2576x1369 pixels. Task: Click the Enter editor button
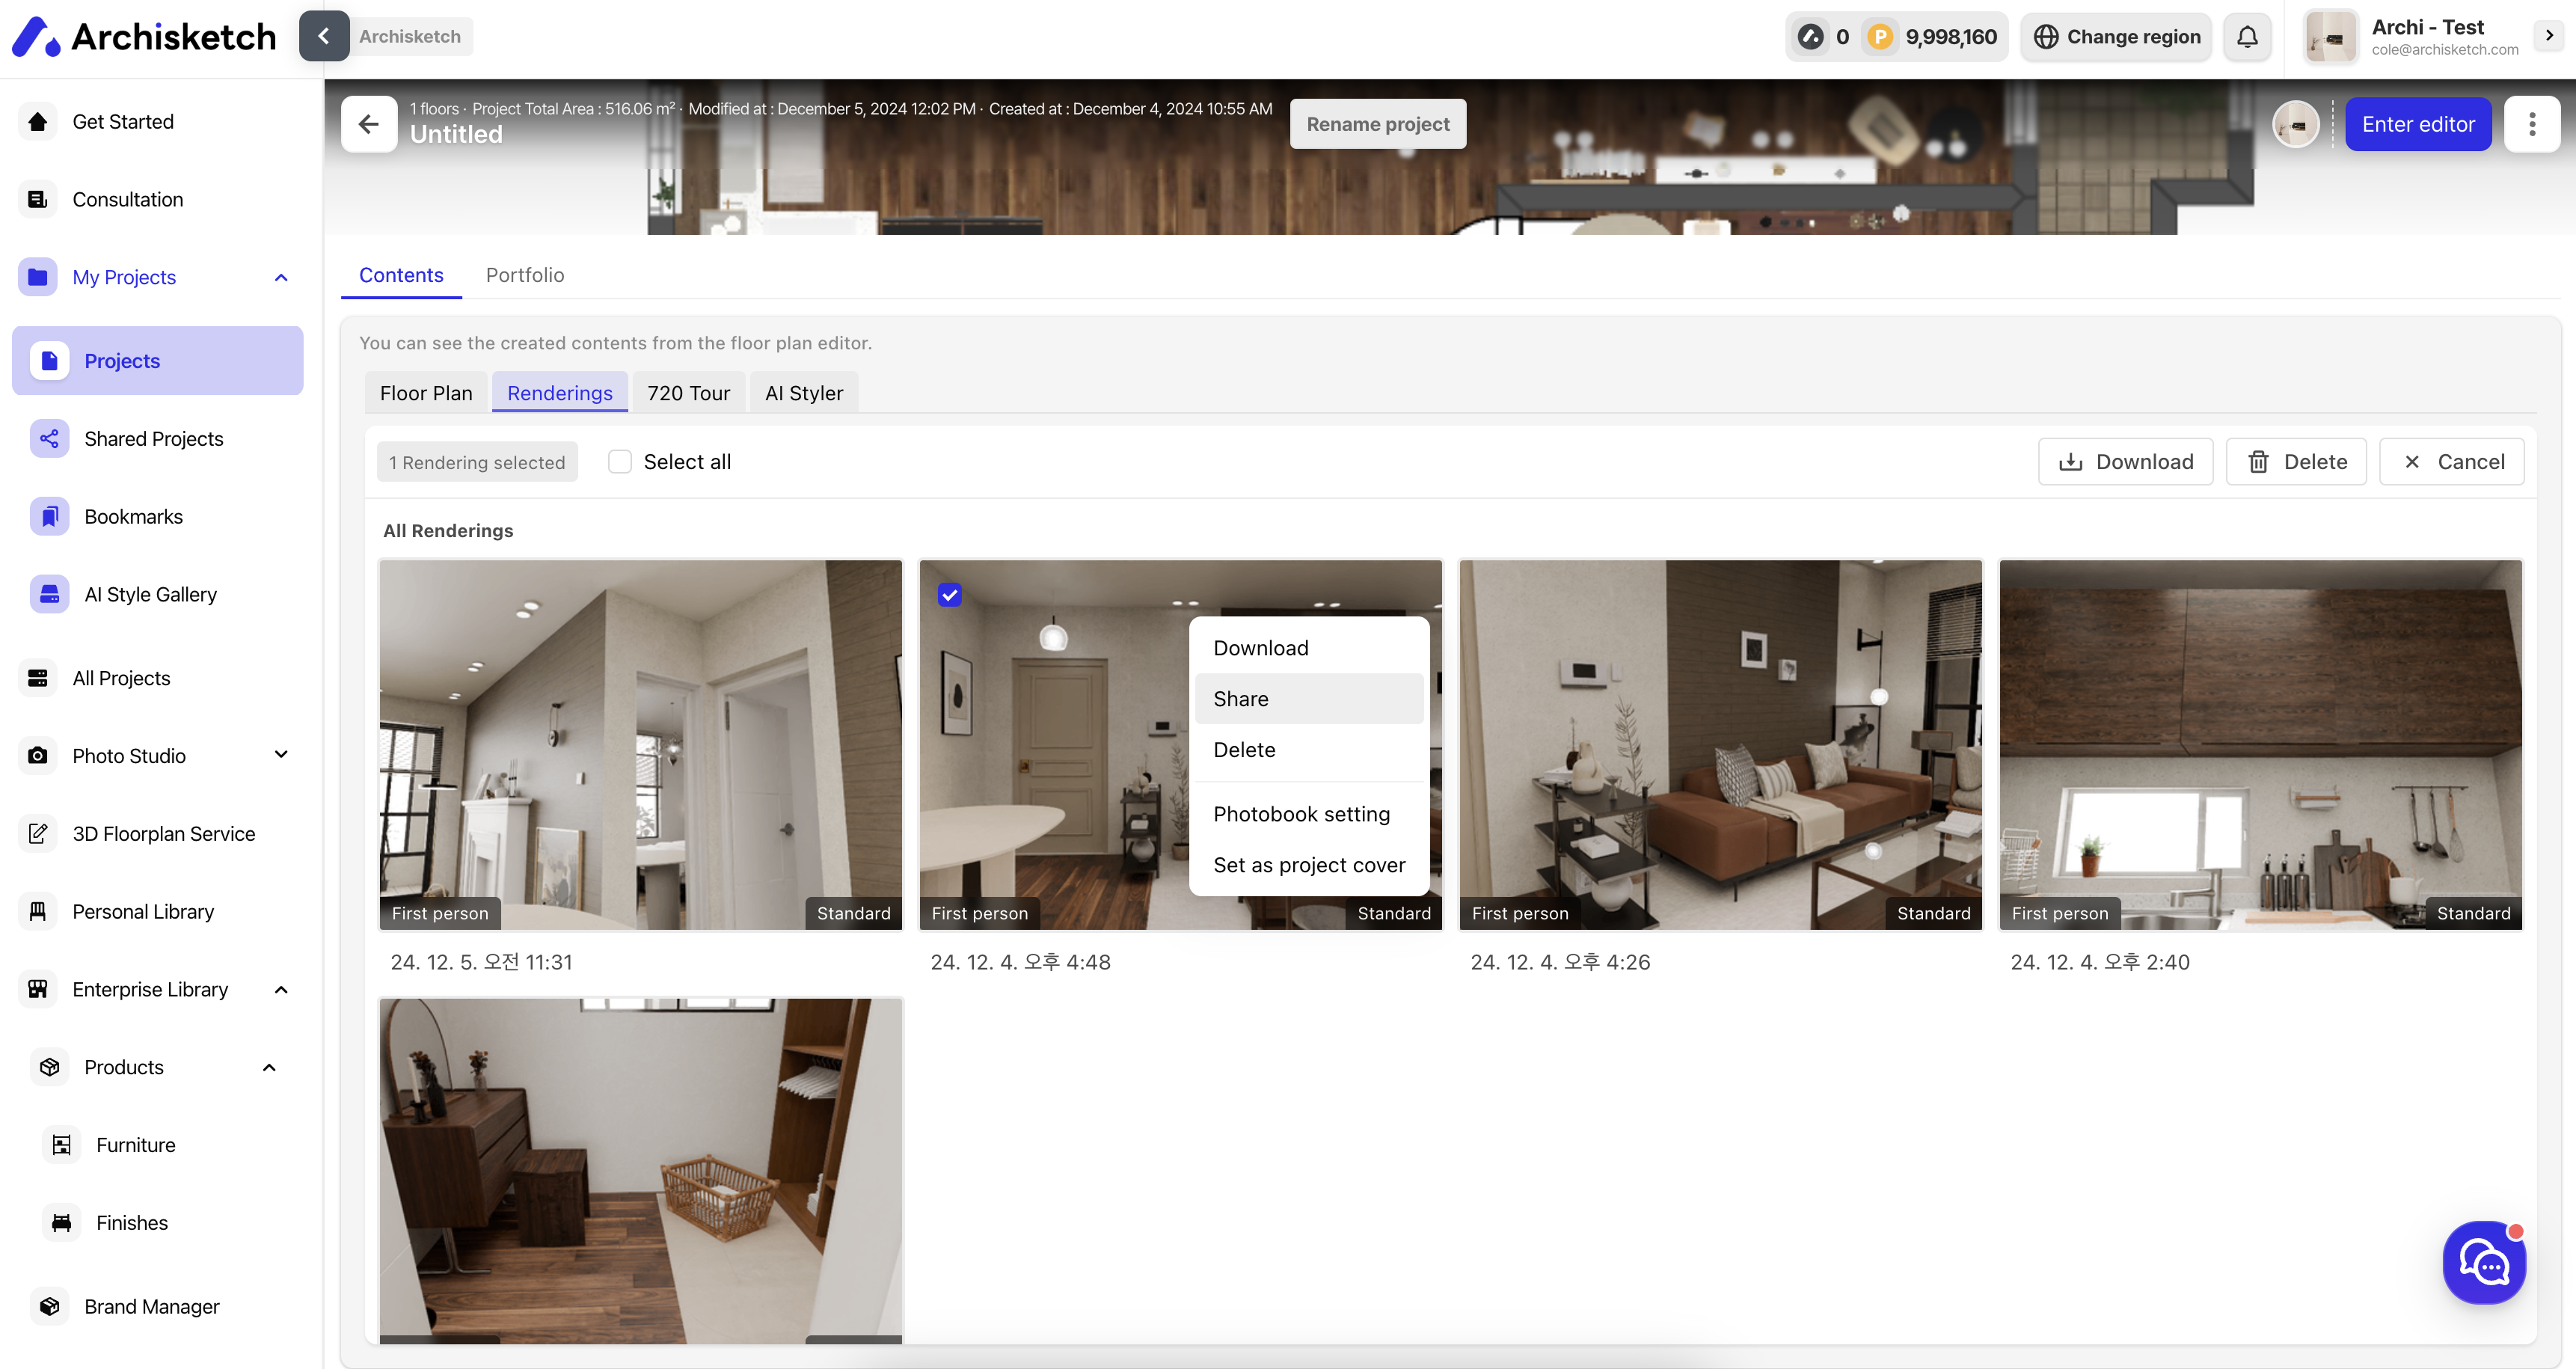2417,124
